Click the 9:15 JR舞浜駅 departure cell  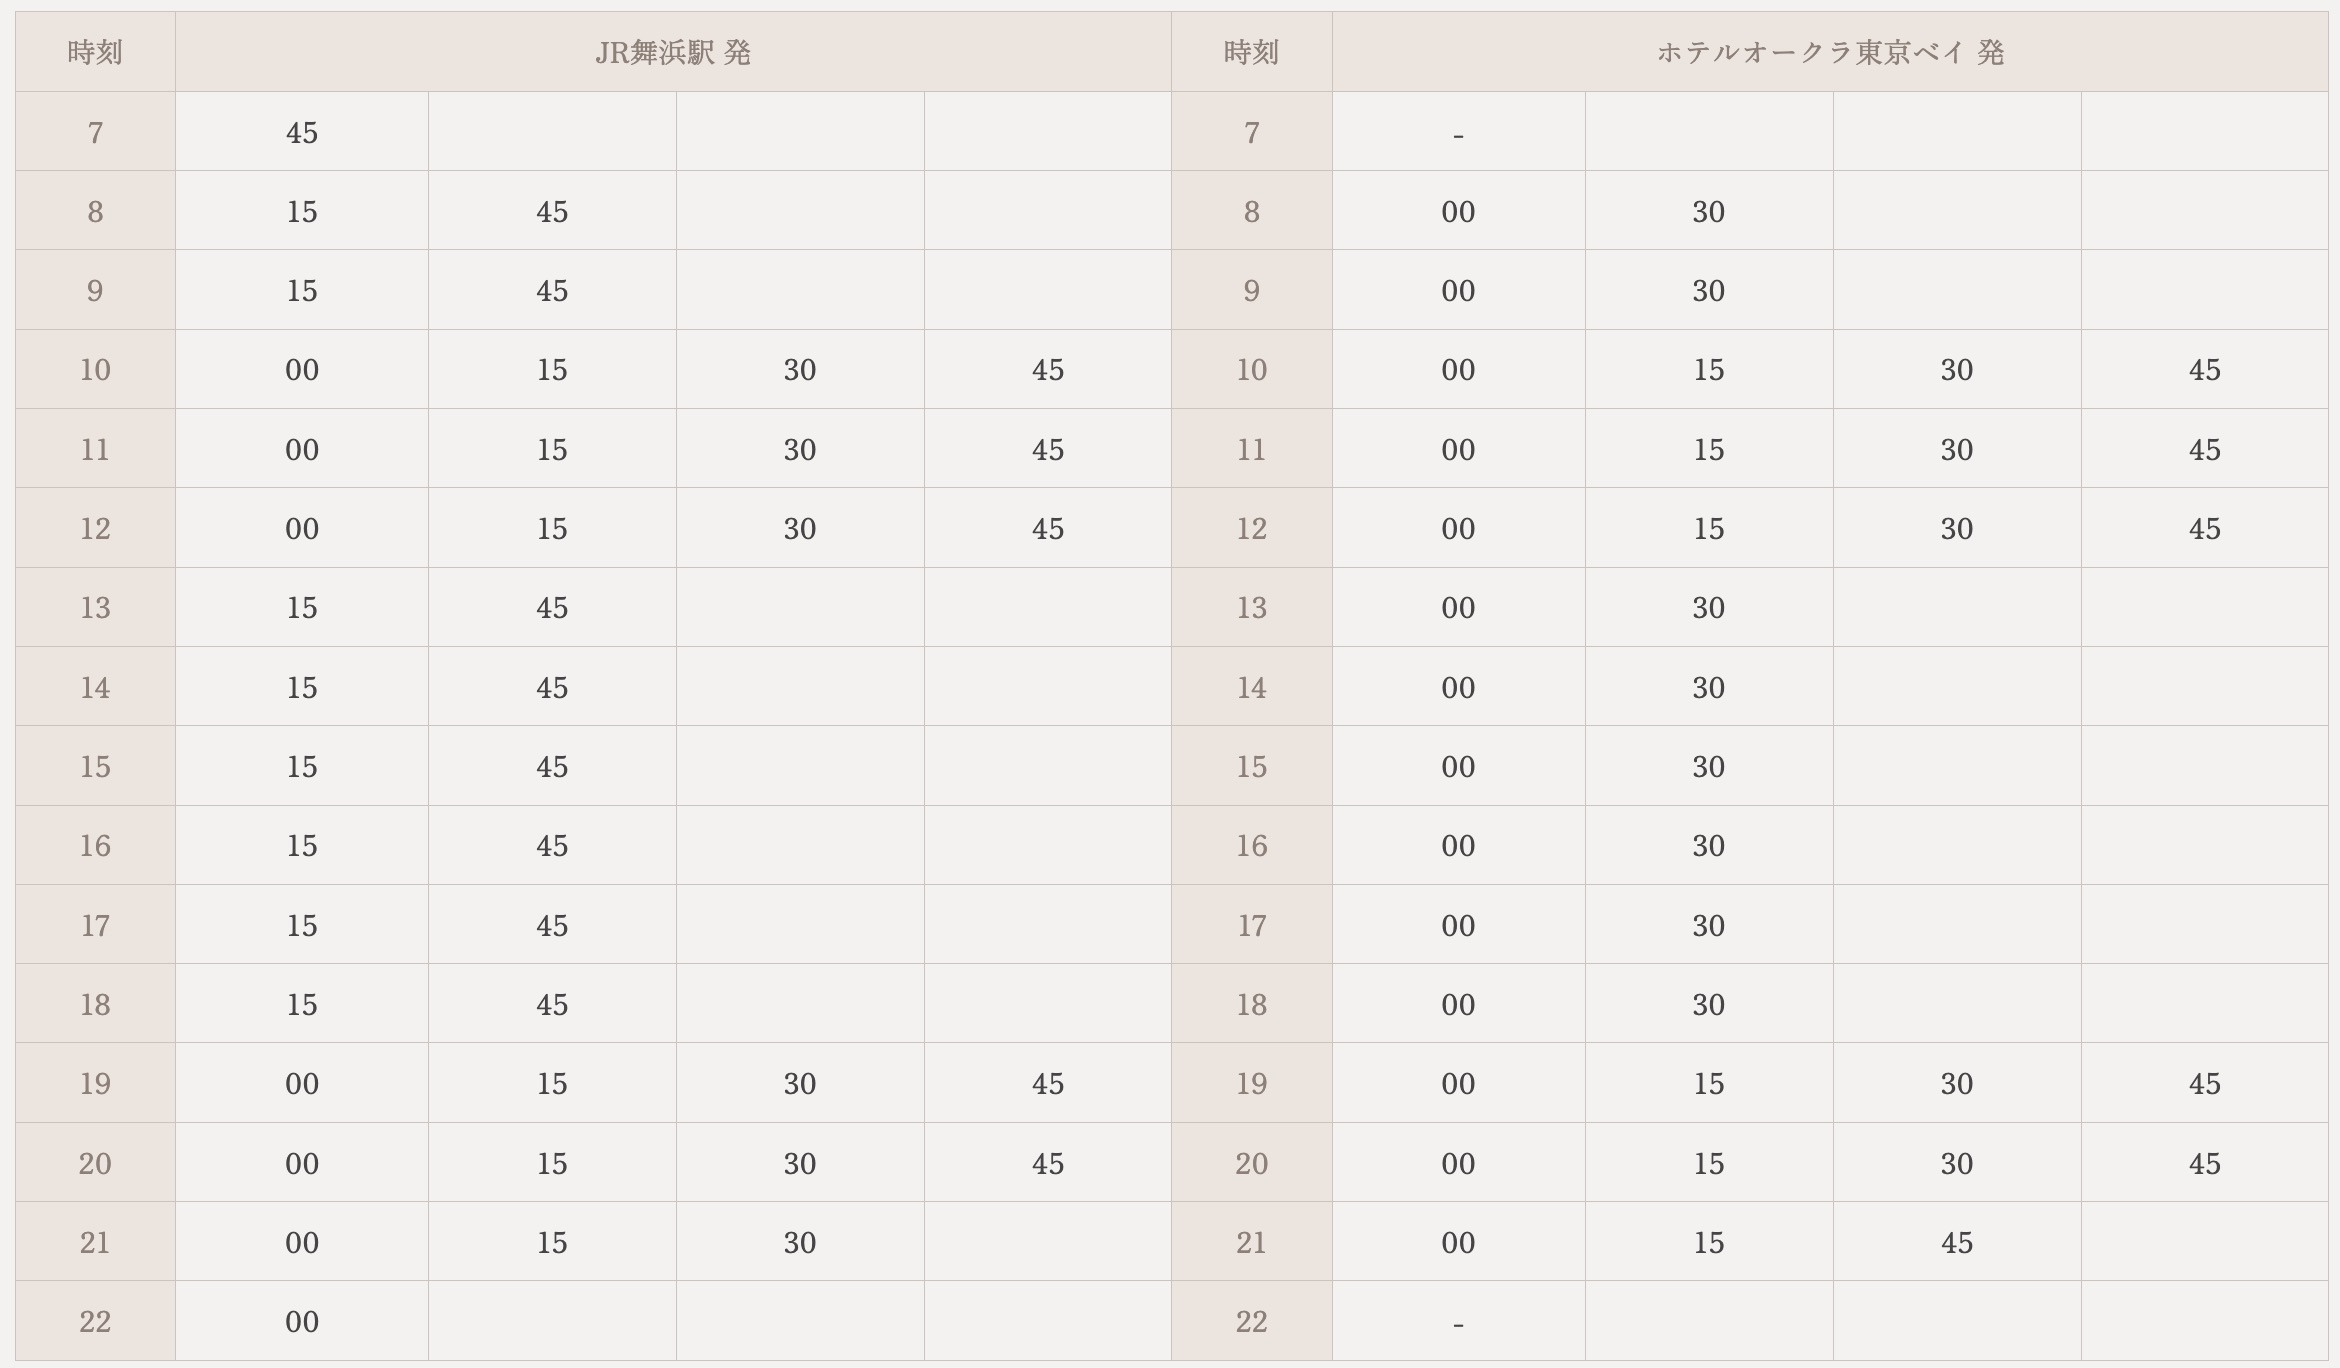pyautogui.click(x=302, y=290)
